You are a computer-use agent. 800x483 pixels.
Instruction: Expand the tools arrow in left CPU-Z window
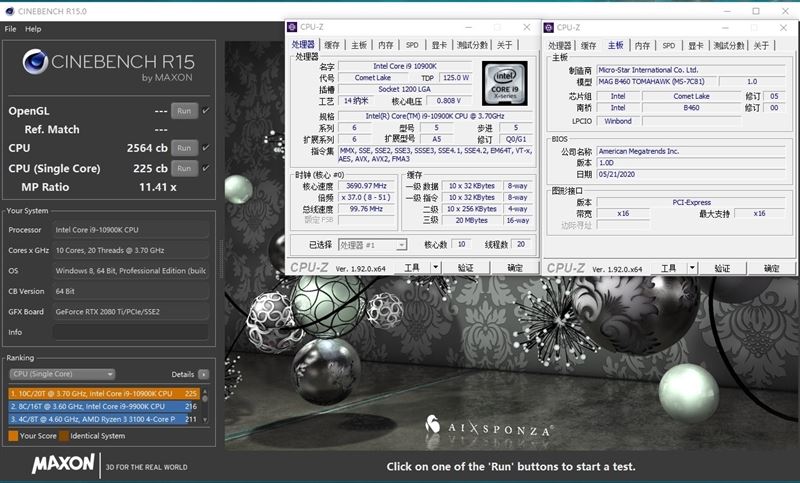point(436,267)
